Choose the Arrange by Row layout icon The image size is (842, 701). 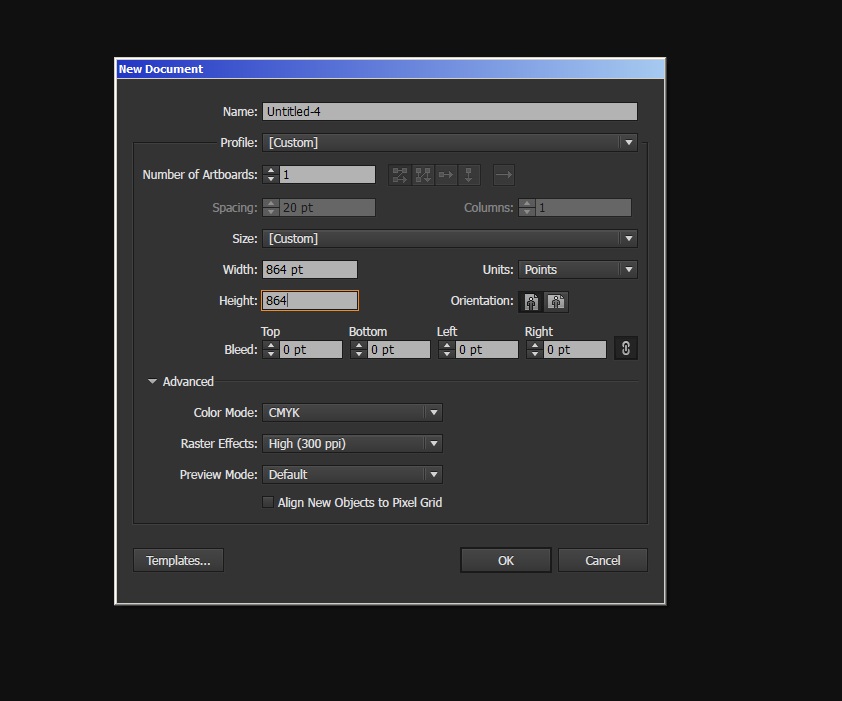(x=446, y=175)
